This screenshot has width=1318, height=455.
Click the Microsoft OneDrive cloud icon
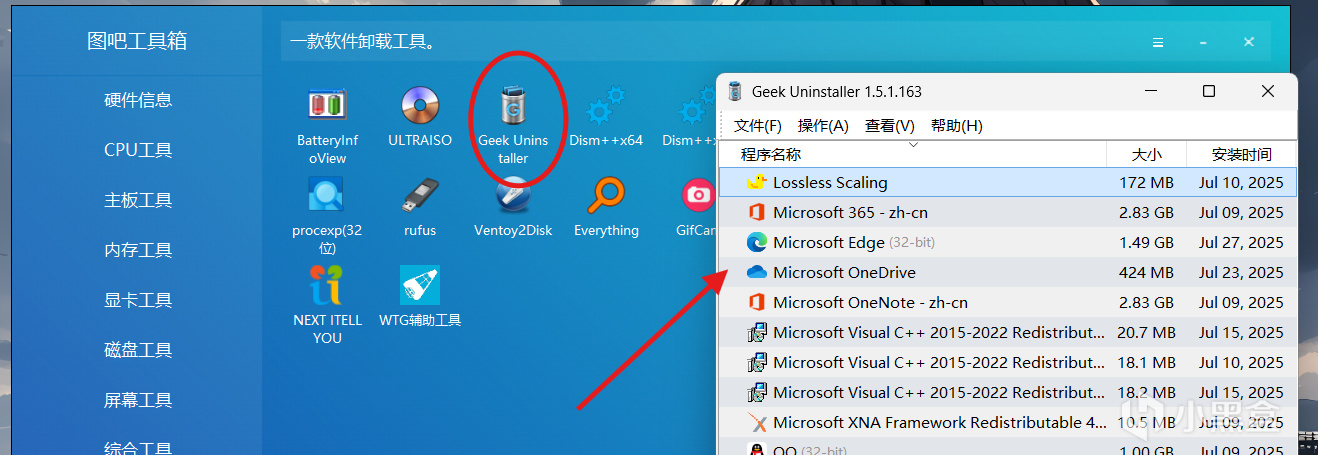point(757,272)
